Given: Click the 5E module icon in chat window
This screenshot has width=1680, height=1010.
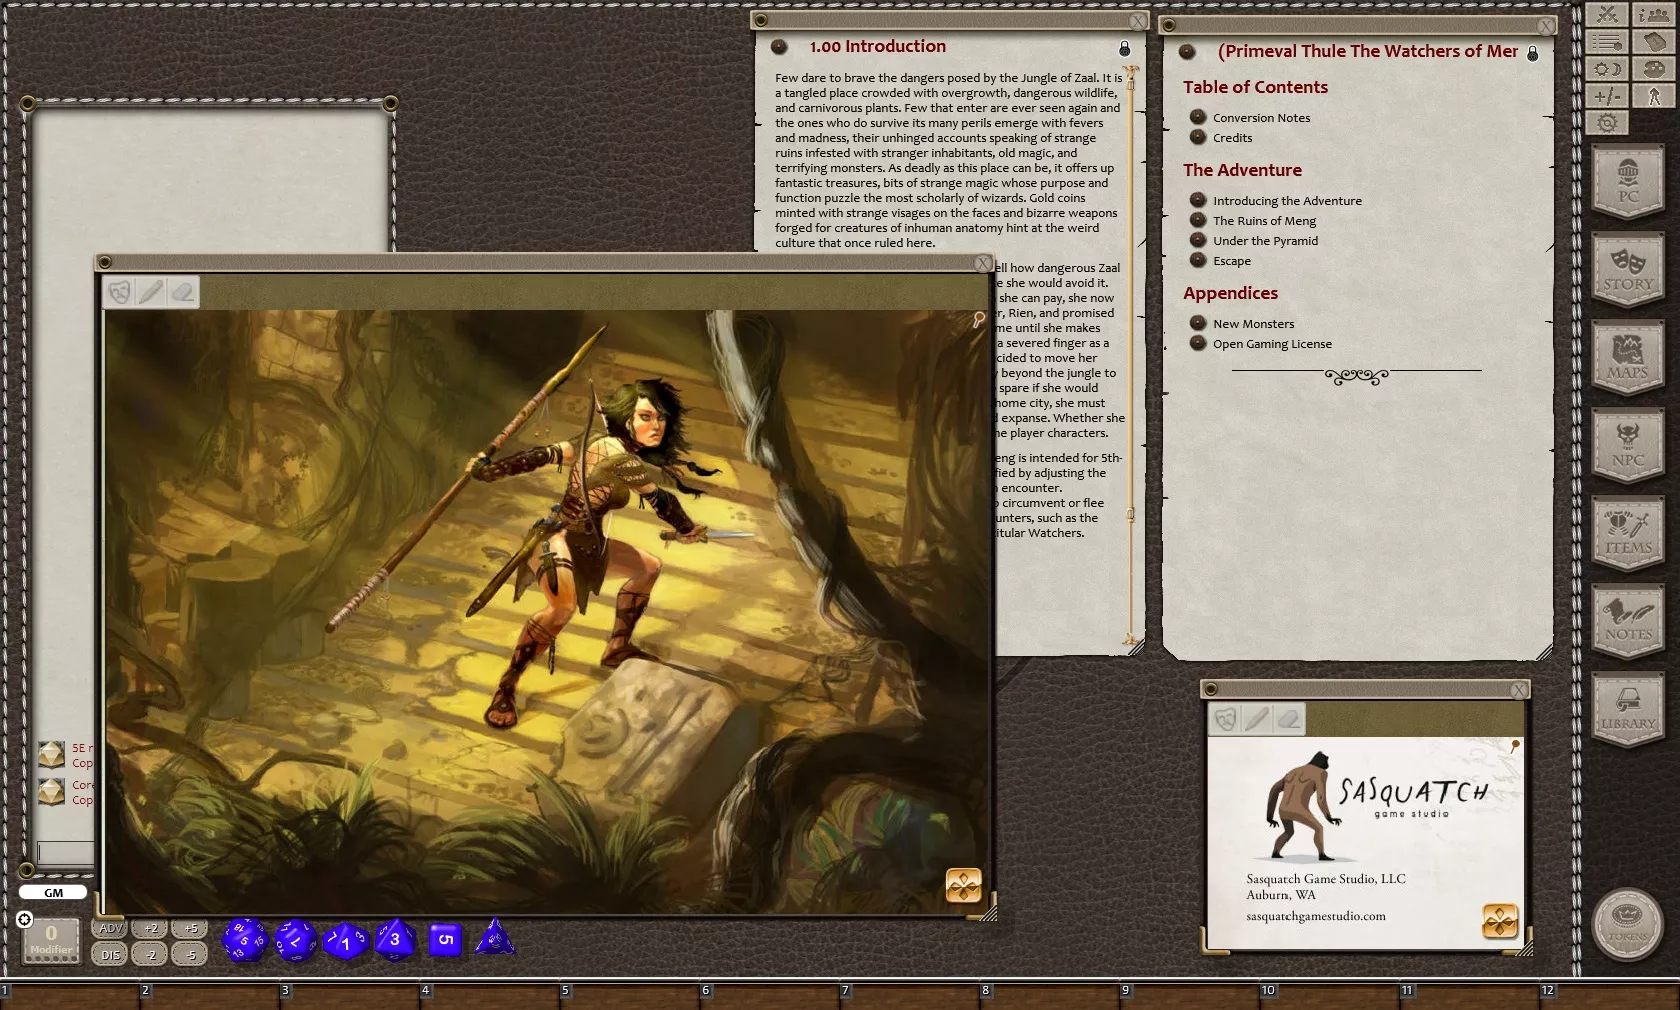Looking at the screenshot, I should [51, 753].
